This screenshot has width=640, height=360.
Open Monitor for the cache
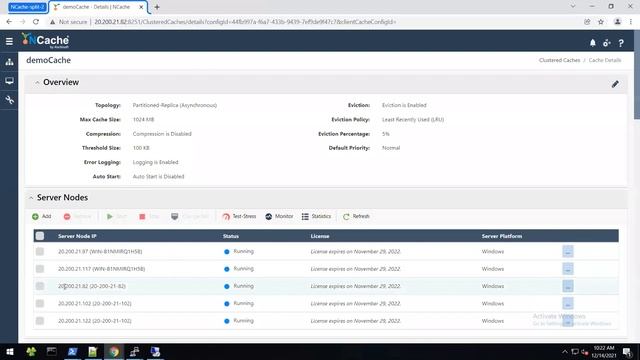tap(279, 216)
